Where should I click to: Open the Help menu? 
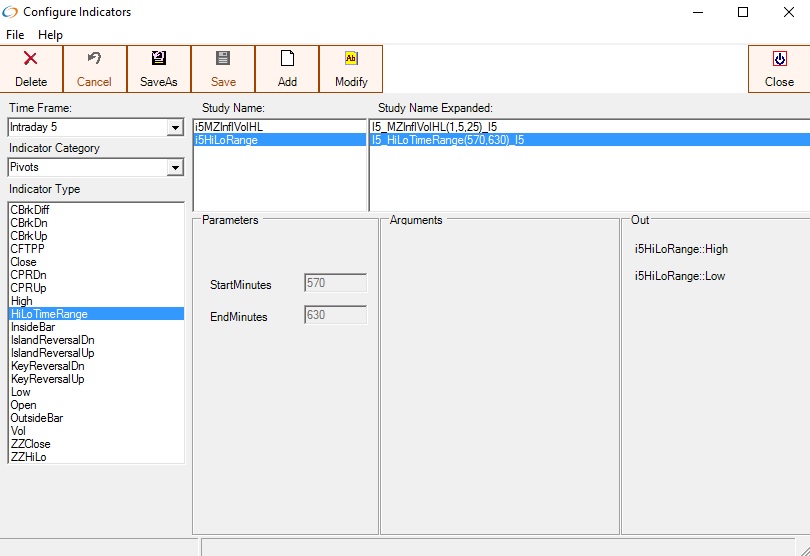[50, 35]
